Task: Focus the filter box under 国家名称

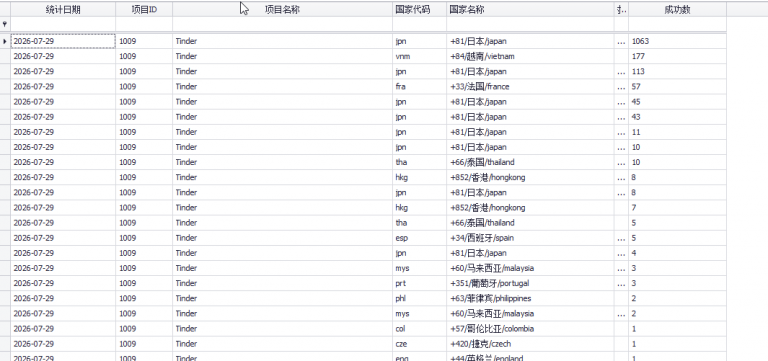Action: 530,24
